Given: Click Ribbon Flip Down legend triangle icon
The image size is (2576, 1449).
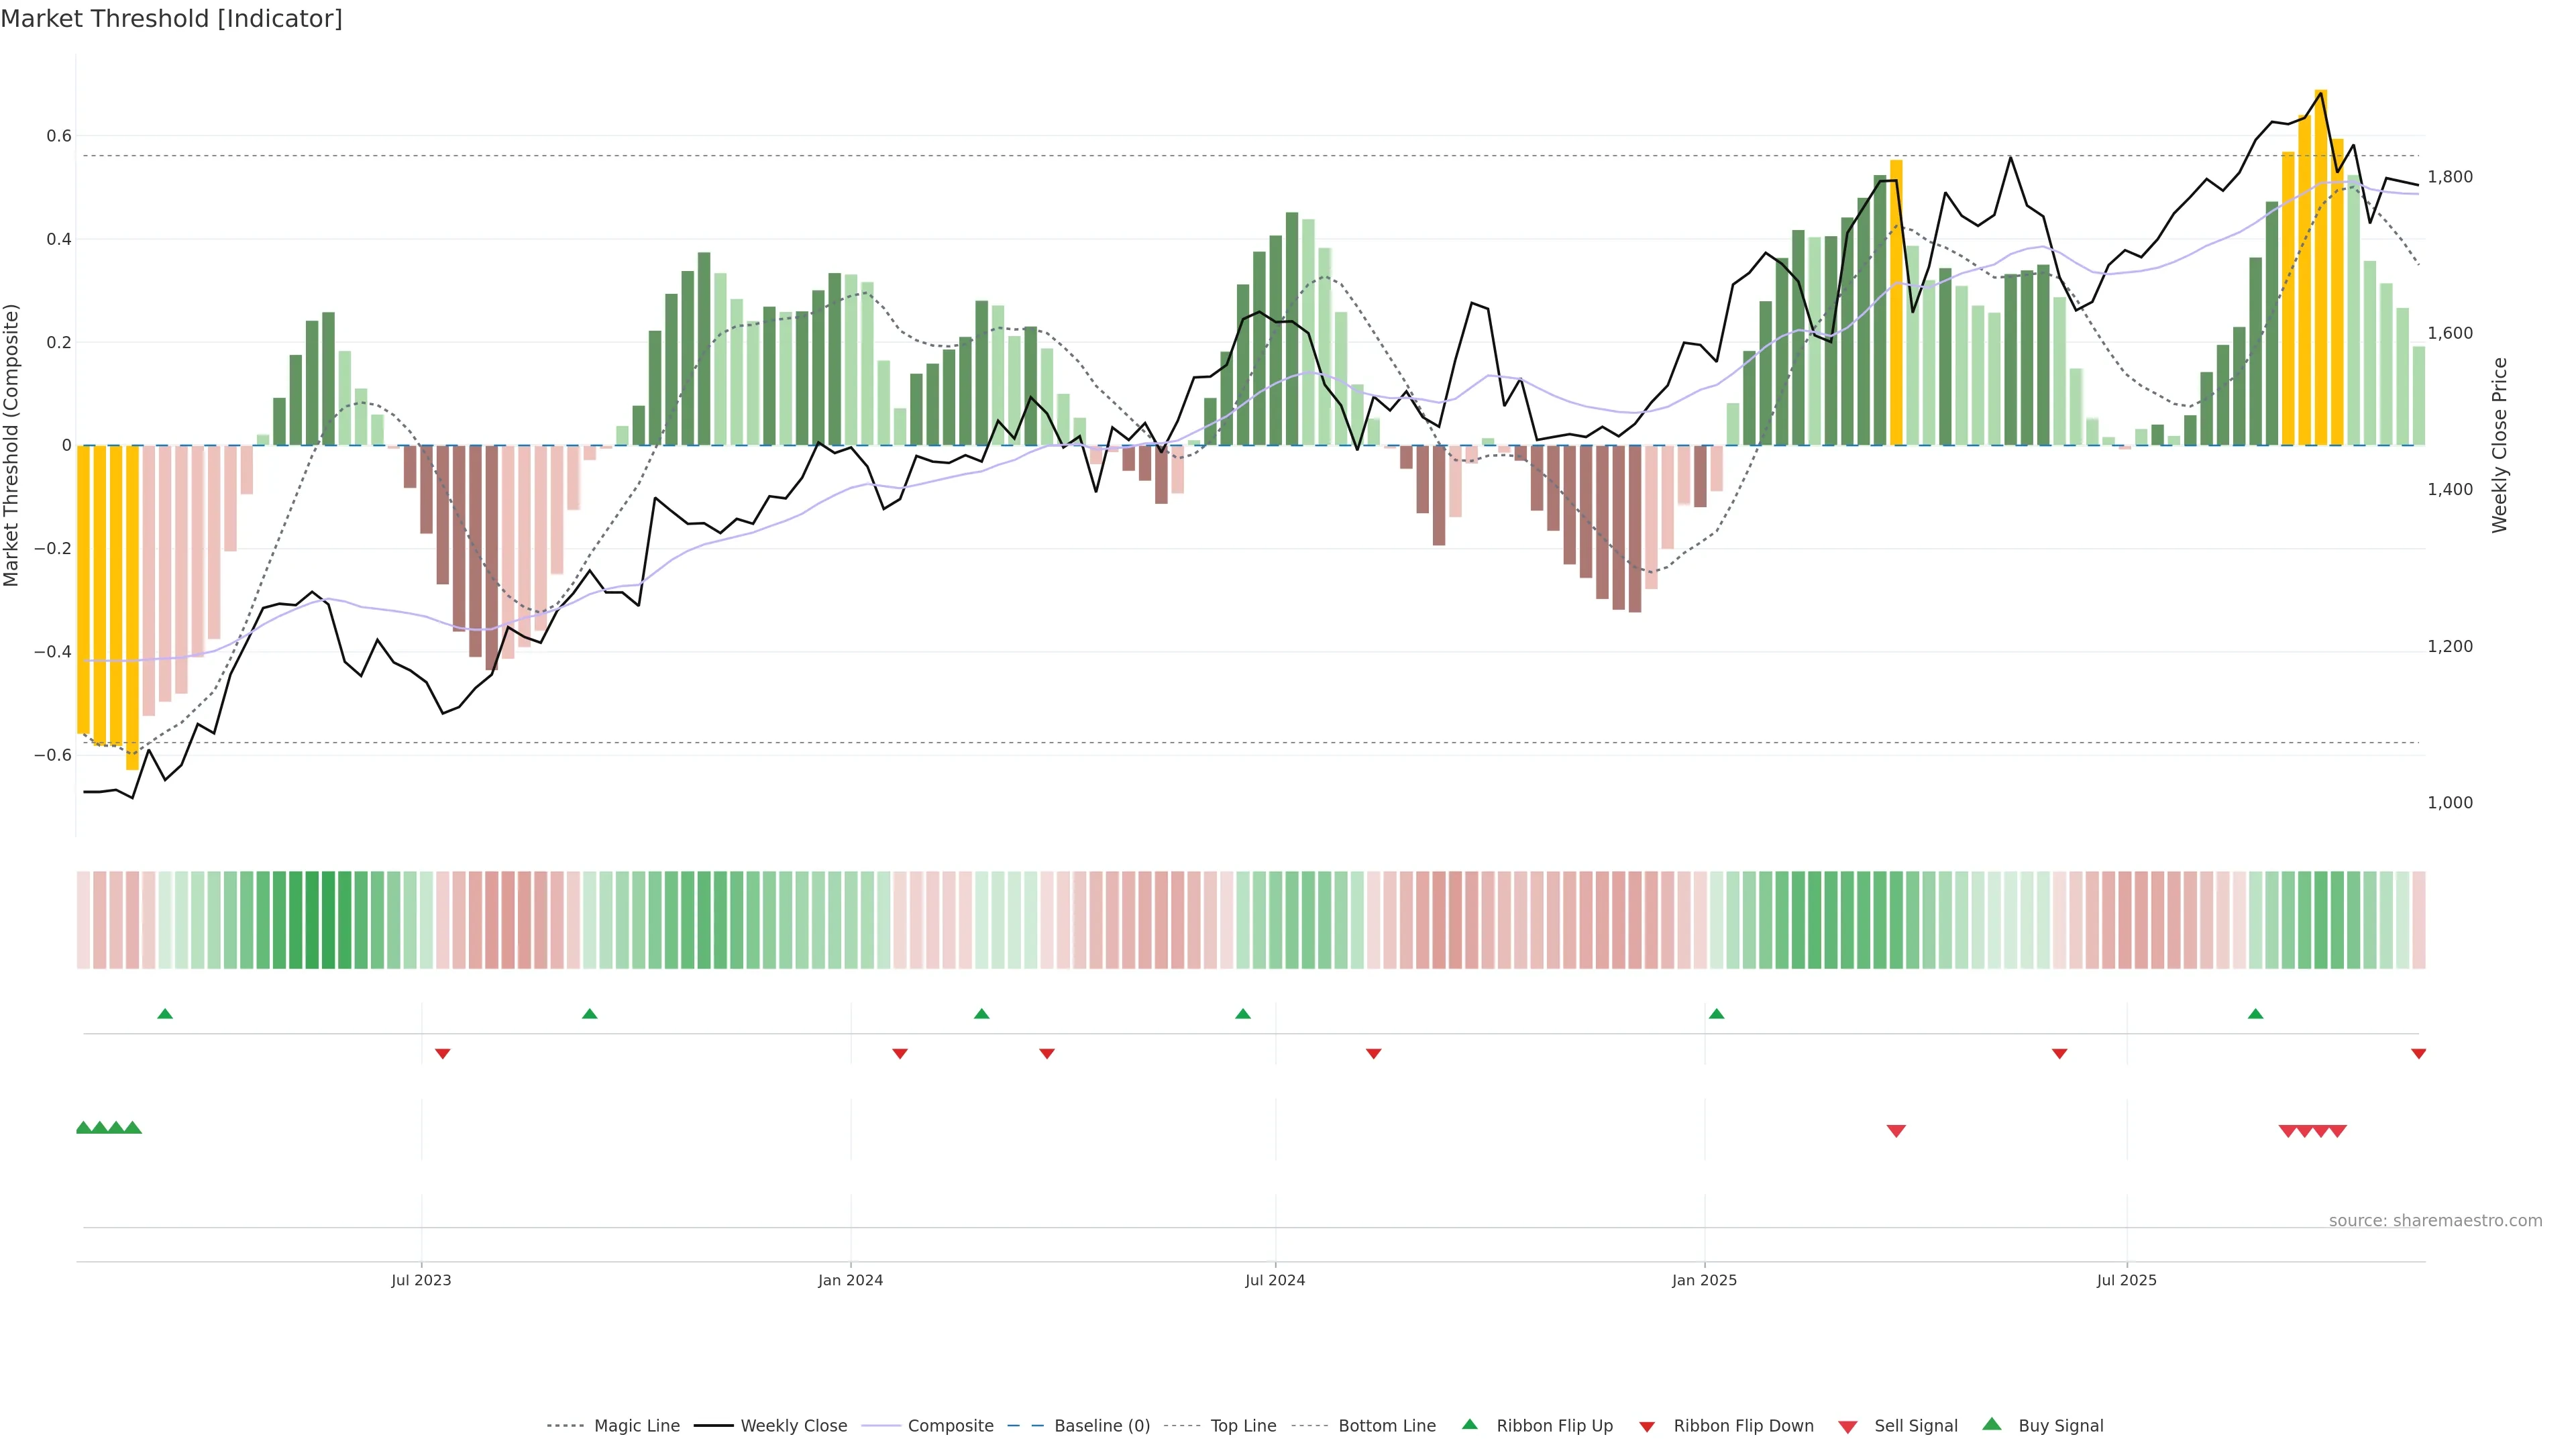Looking at the screenshot, I should (x=1647, y=1427).
